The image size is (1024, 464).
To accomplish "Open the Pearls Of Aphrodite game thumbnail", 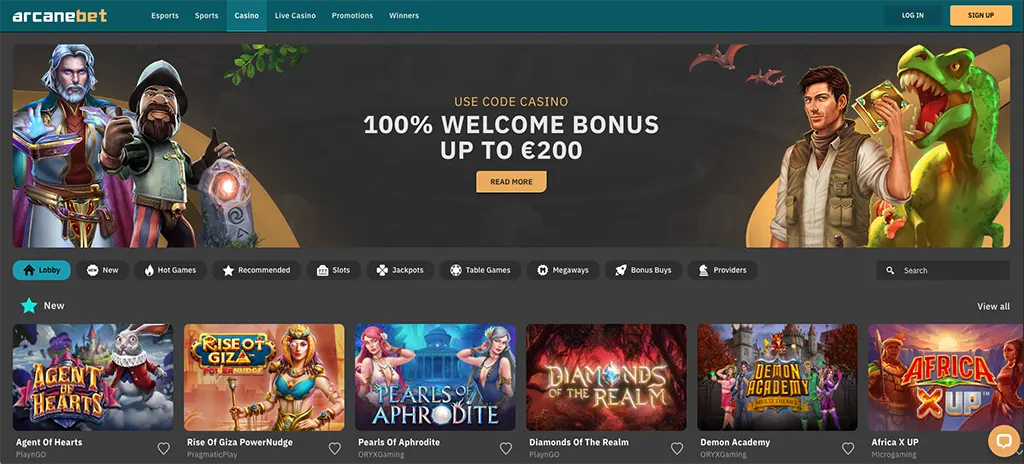I will click(x=435, y=377).
